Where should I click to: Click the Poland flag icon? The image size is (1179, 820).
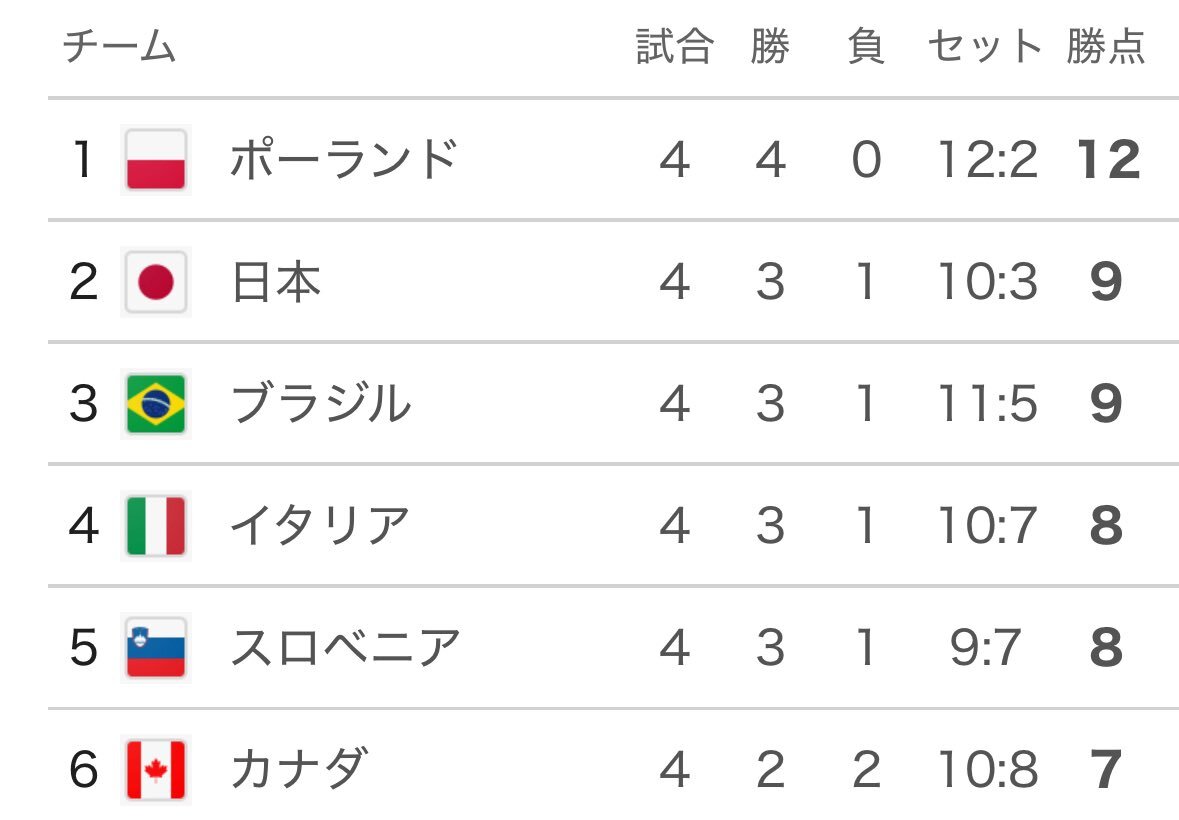pyautogui.click(x=156, y=159)
